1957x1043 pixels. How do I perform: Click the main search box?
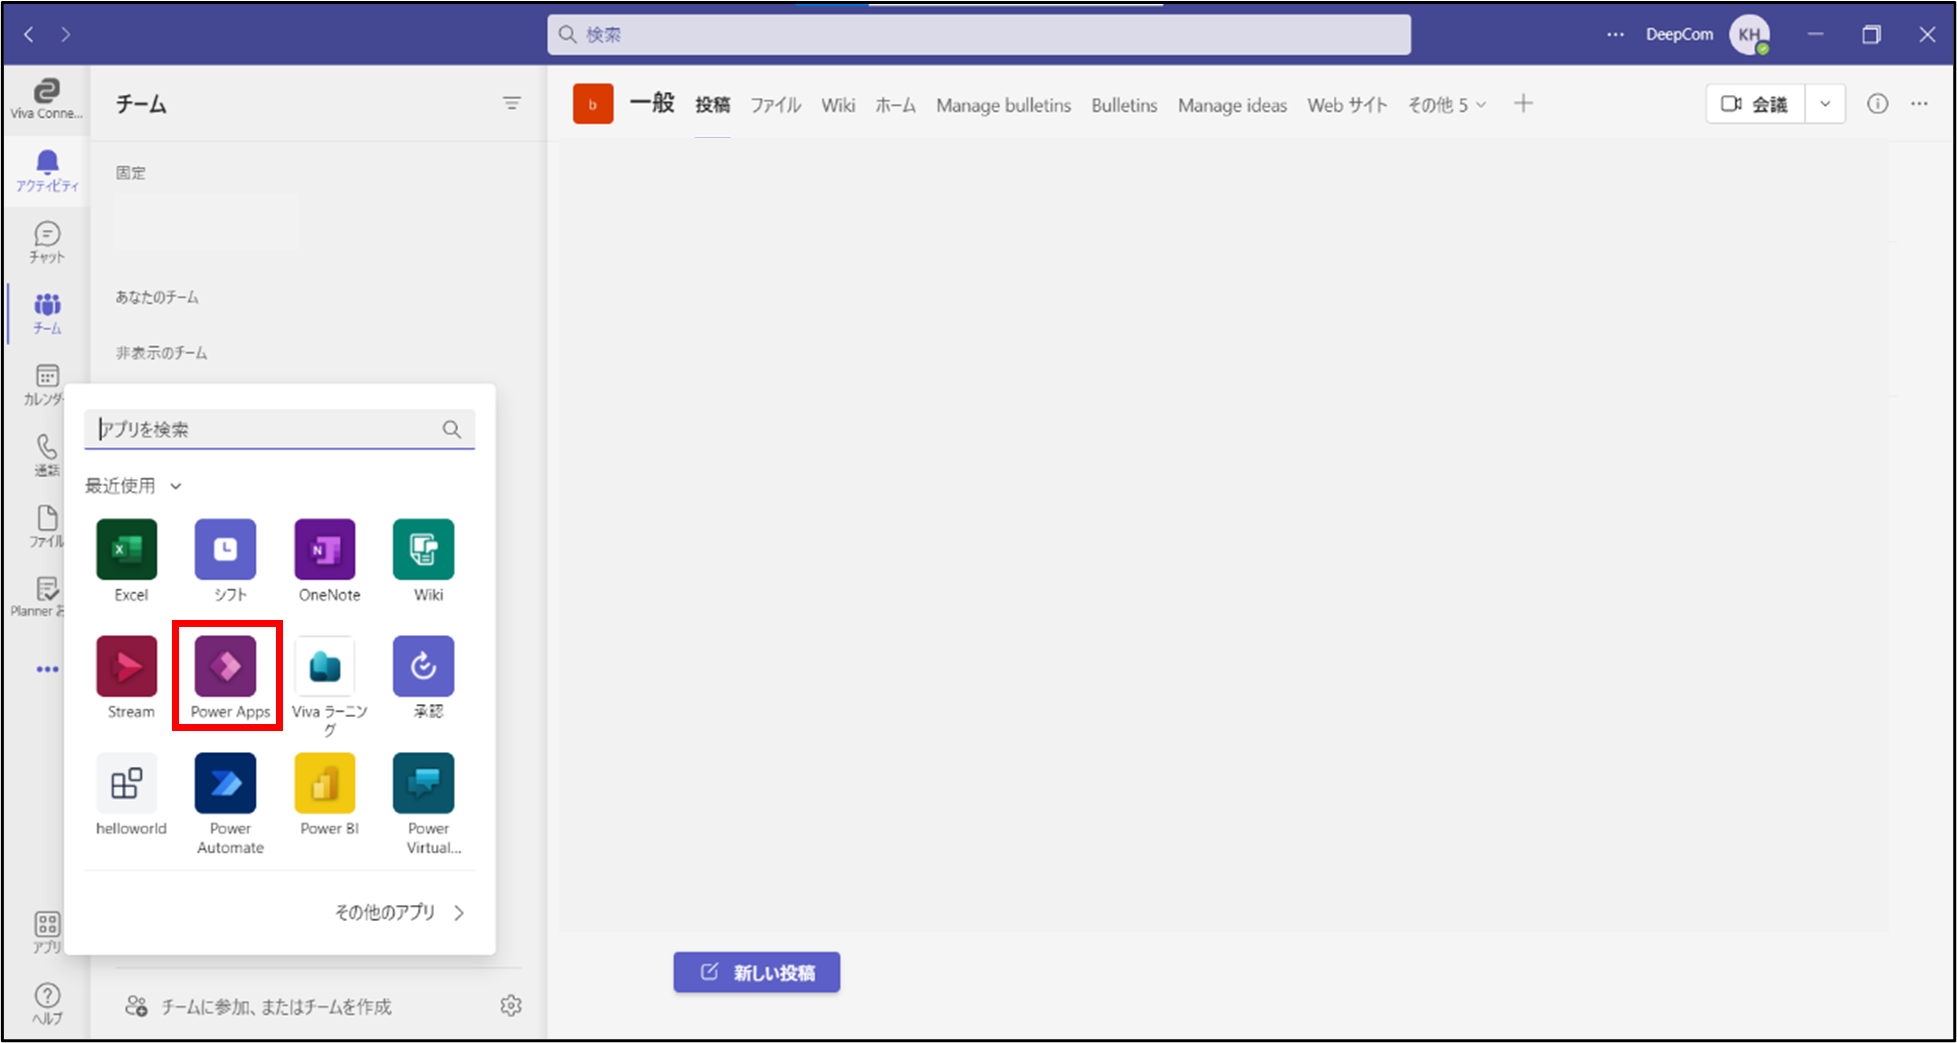[979, 34]
